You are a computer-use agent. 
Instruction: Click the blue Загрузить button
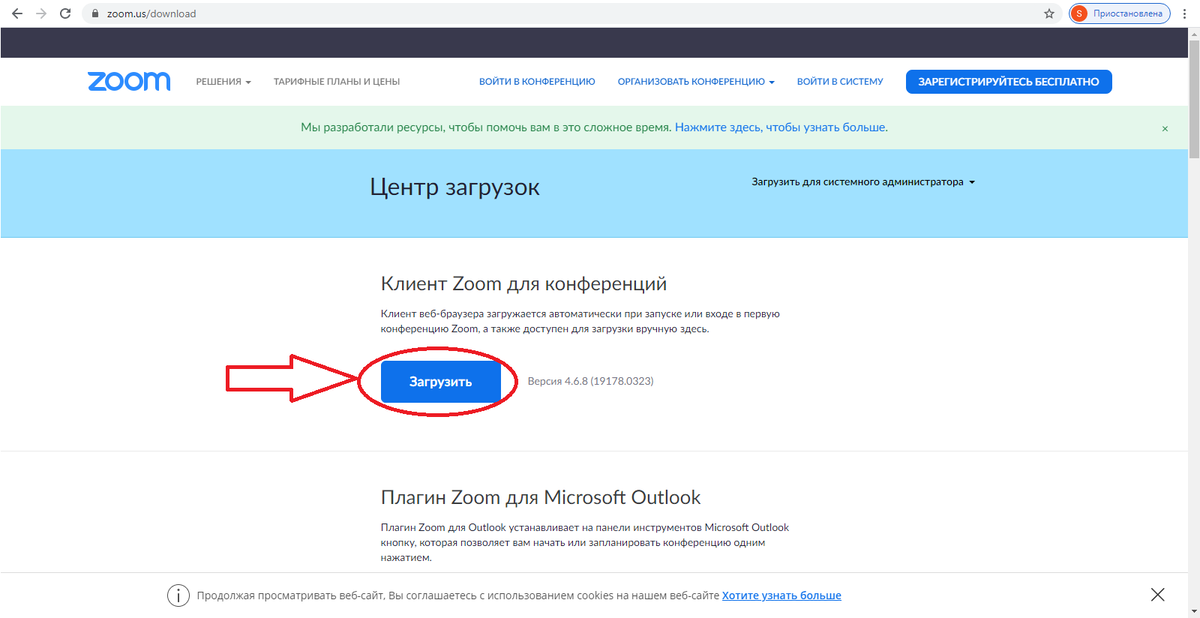click(x=441, y=382)
